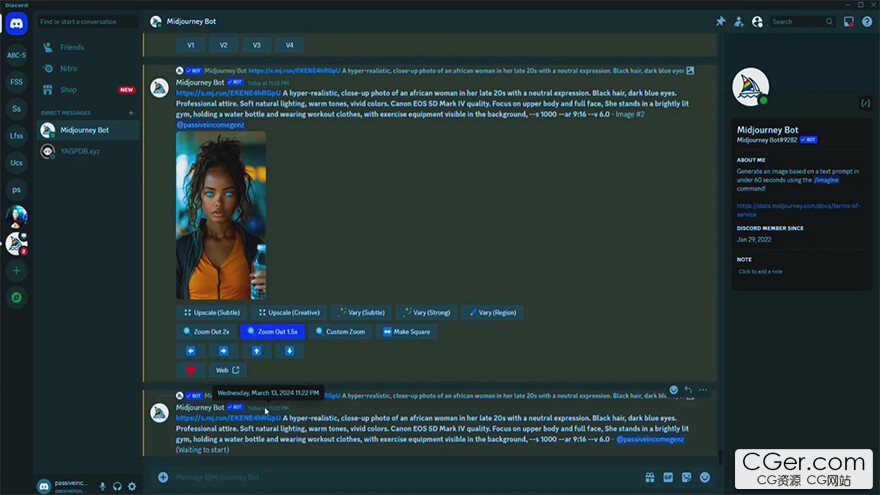The image size is (880, 495).
Task: Open the ps server
Action: (16, 190)
